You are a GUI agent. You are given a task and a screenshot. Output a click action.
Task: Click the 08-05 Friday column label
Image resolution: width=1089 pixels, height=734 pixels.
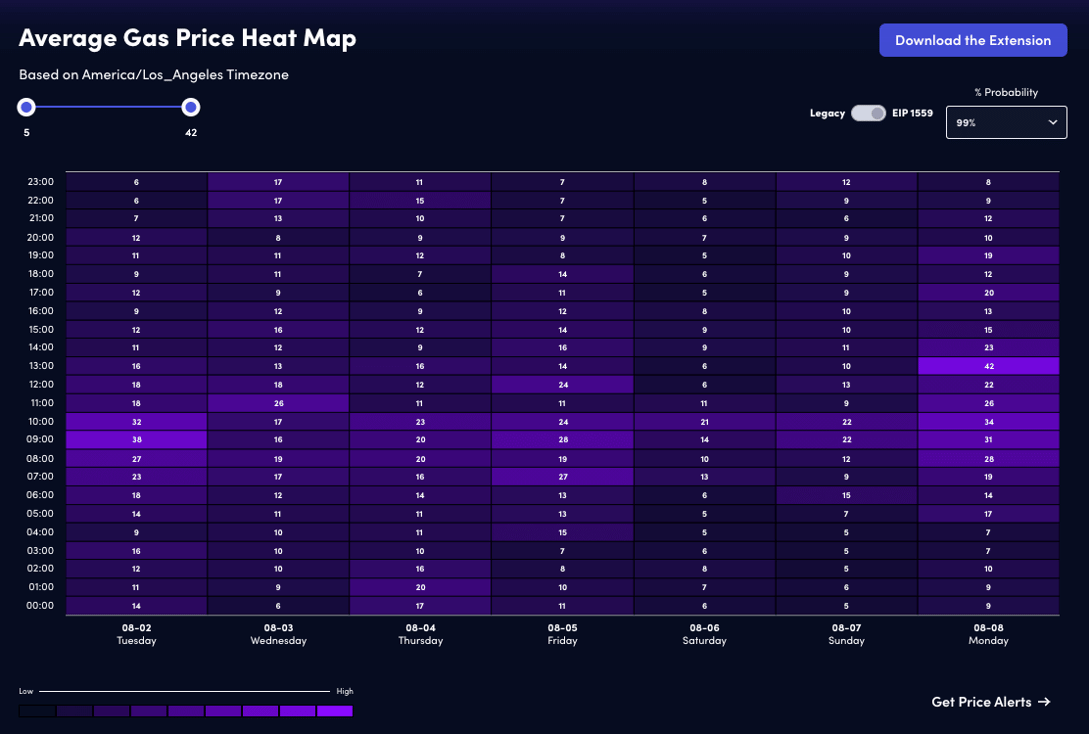click(562, 634)
